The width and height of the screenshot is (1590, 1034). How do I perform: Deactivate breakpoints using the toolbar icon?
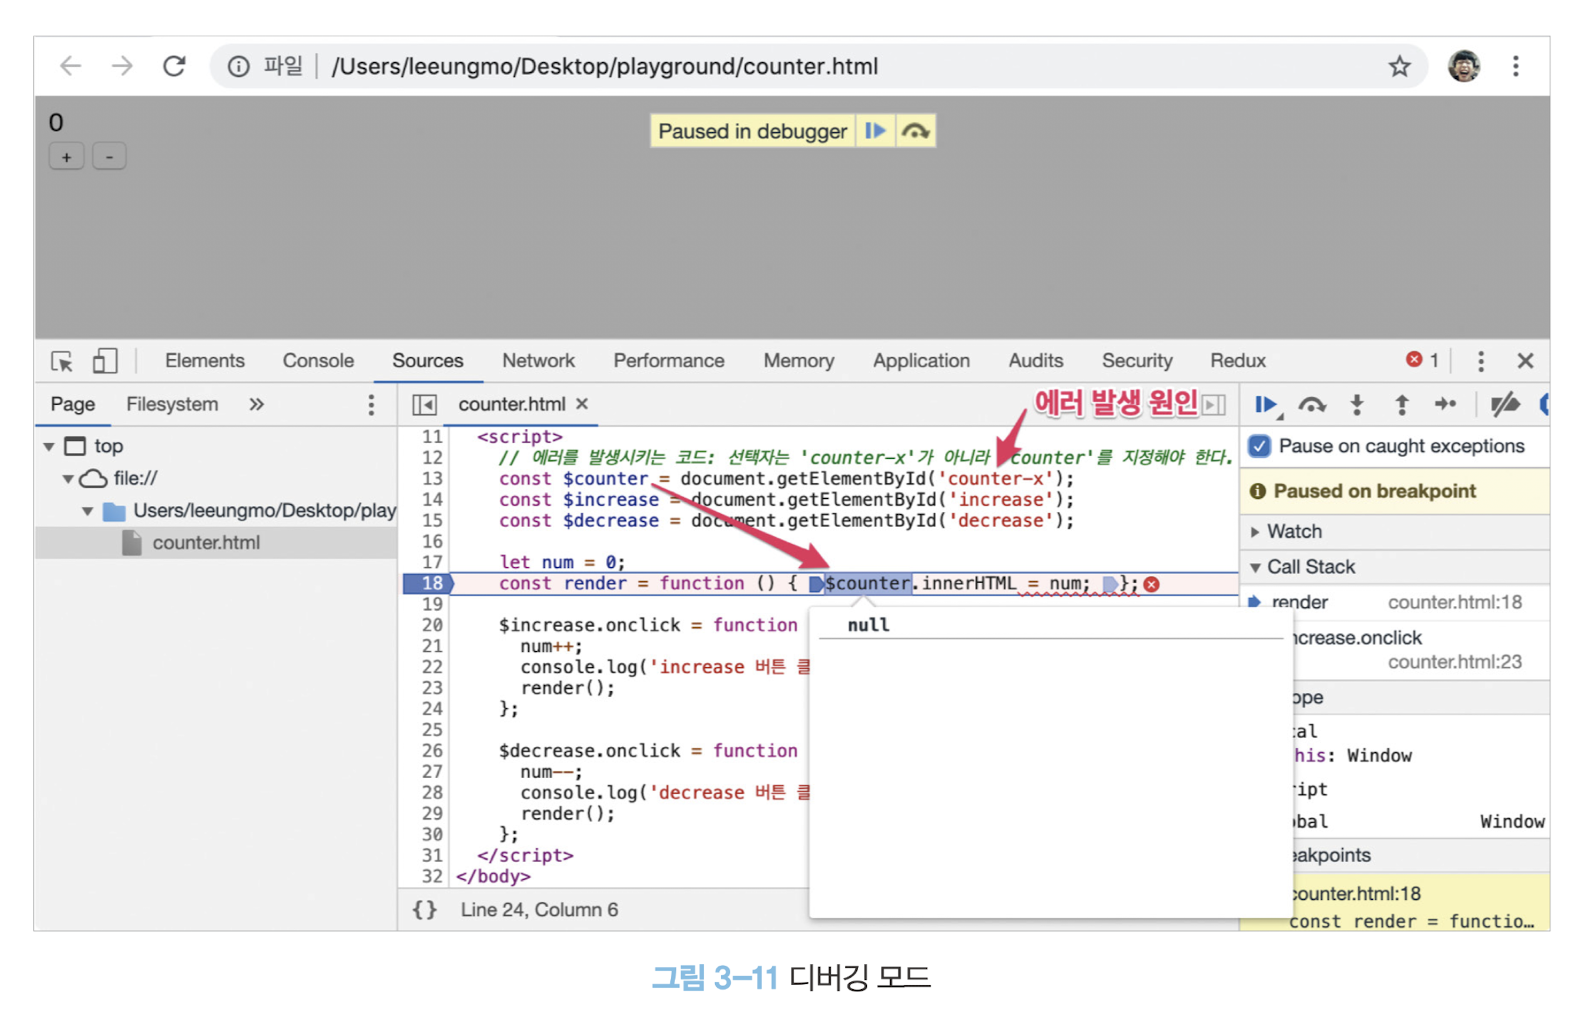(1504, 405)
